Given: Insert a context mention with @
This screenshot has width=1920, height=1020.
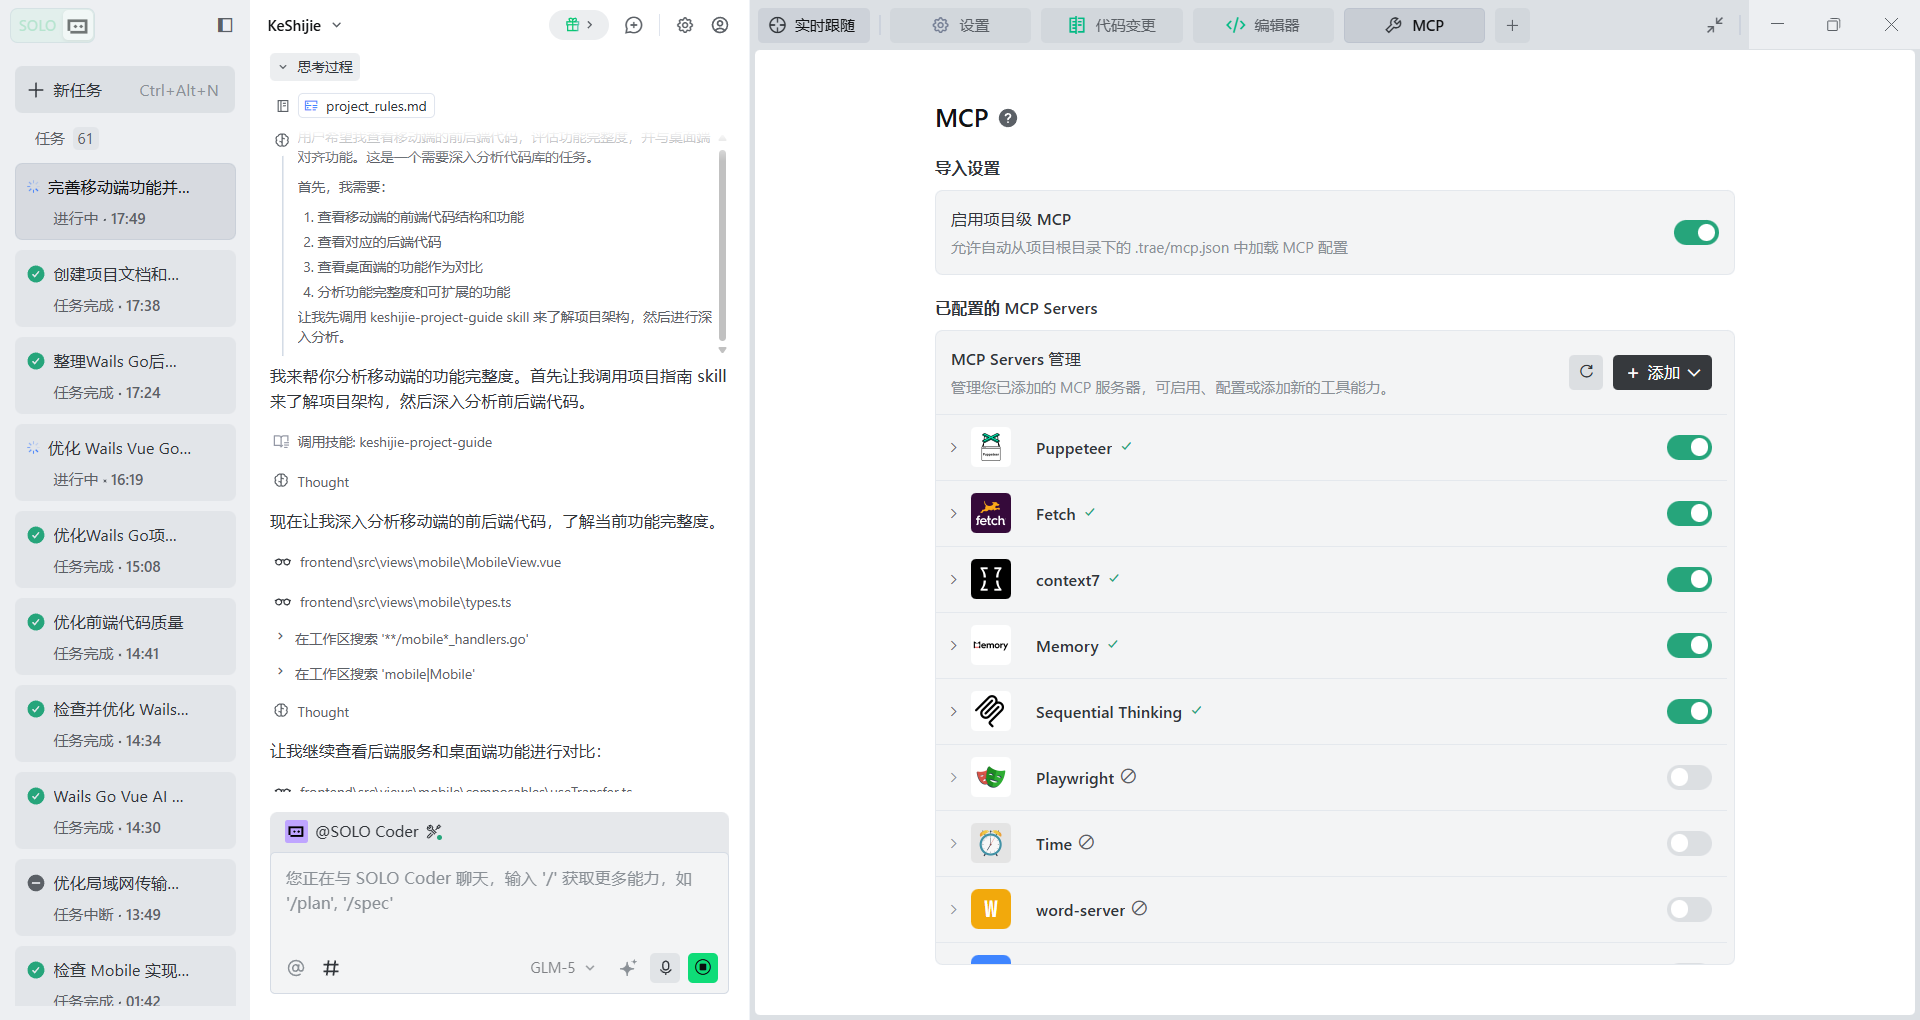Looking at the screenshot, I should (296, 968).
